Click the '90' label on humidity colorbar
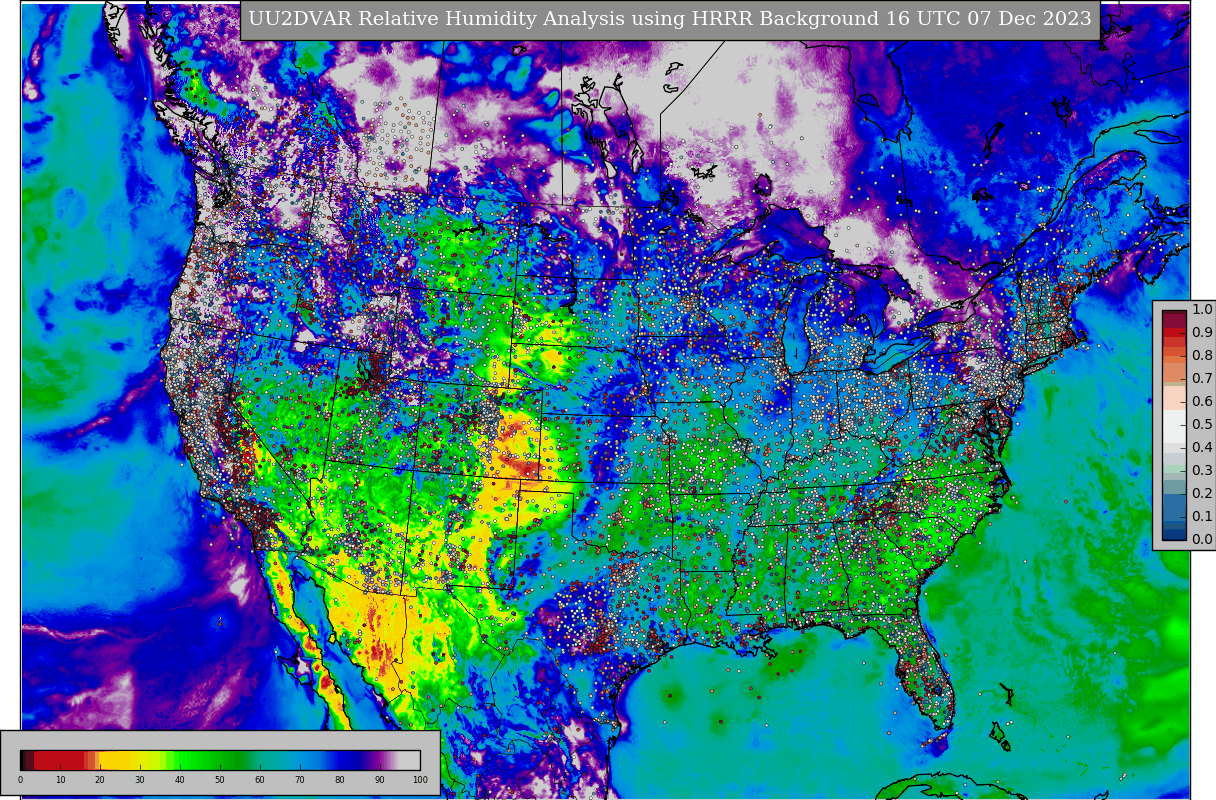The width and height of the screenshot is (1216, 800). [380, 780]
